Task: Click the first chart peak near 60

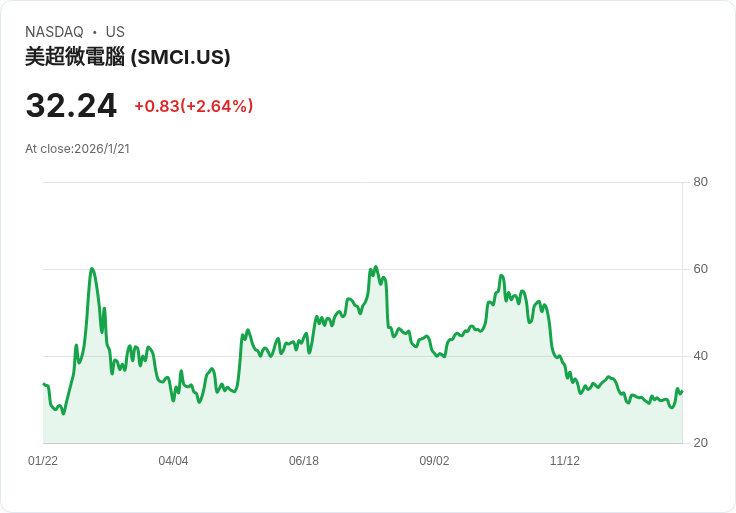Action: coord(92,269)
